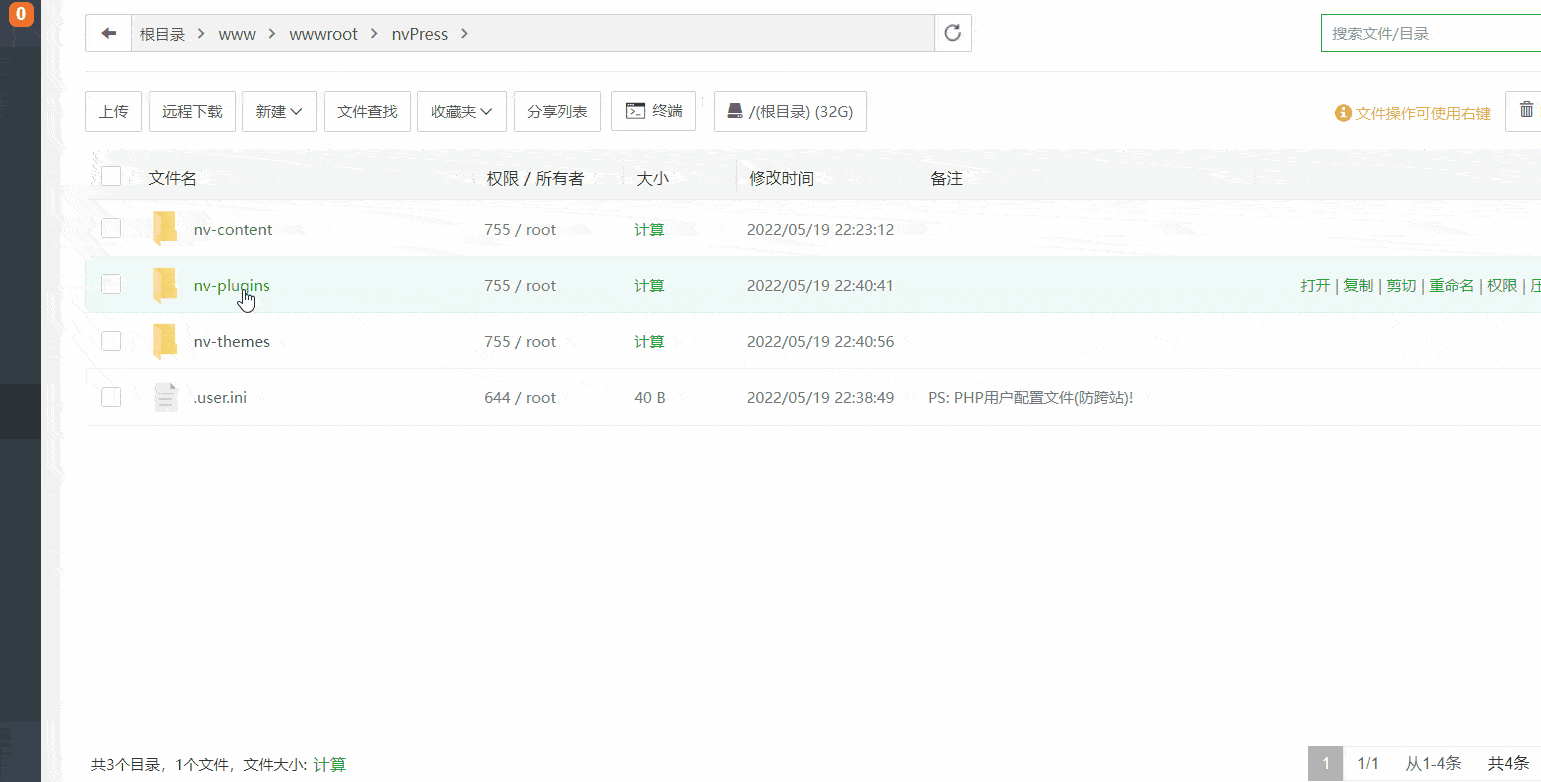Click page number 1 in pagination
Image resolution: width=1541 pixels, height=782 pixels.
(1326, 764)
